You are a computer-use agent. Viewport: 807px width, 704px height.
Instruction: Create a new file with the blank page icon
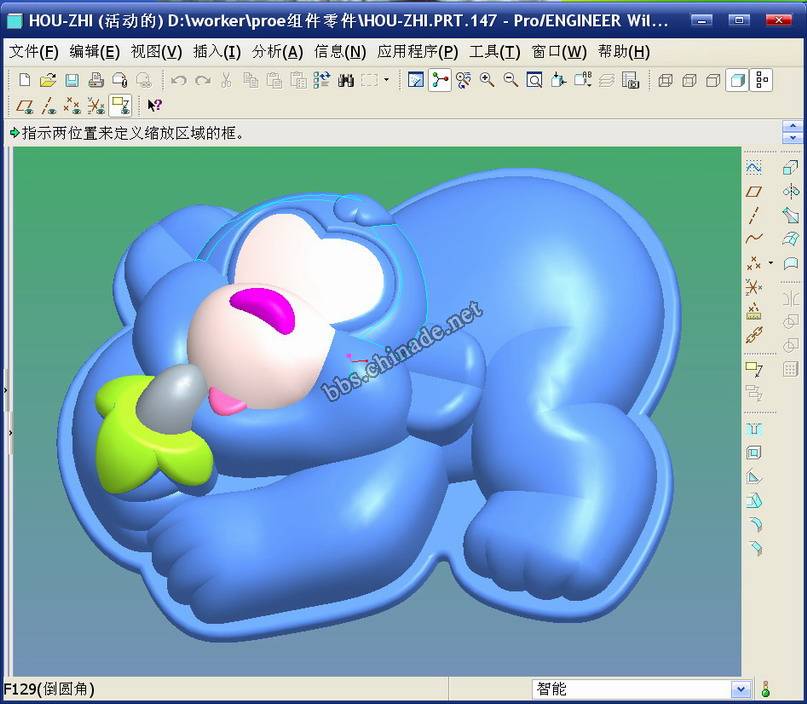pos(24,80)
